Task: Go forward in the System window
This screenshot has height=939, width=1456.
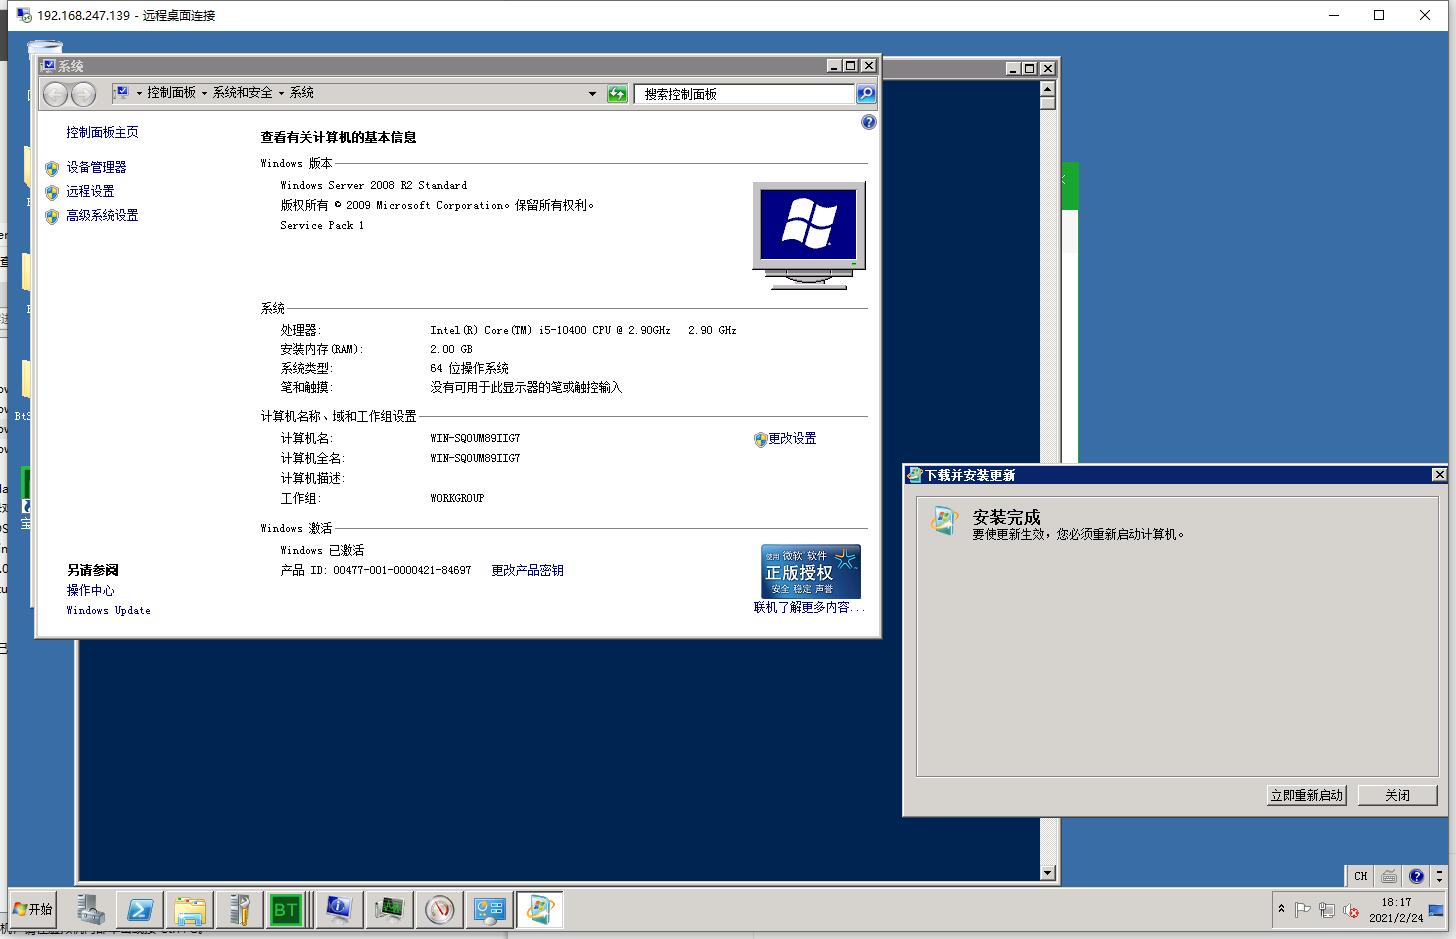Action: click(84, 94)
